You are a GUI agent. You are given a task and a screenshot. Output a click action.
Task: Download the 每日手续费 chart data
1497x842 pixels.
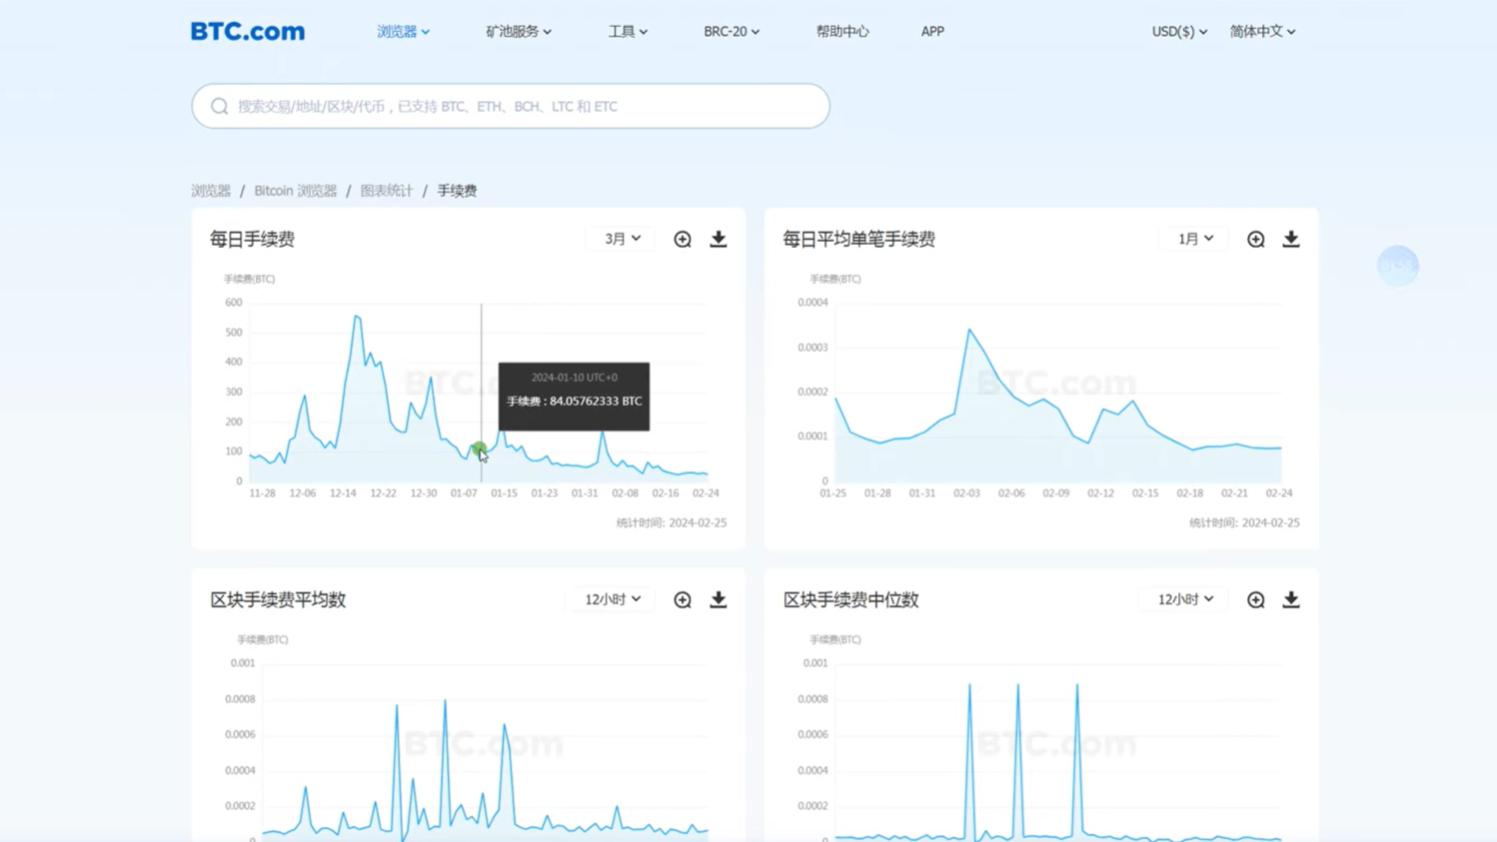(x=718, y=239)
